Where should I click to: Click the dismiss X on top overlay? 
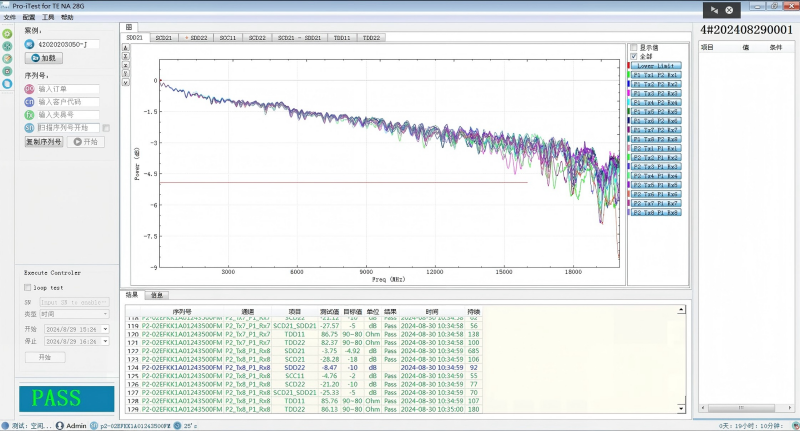(x=731, y=9)
